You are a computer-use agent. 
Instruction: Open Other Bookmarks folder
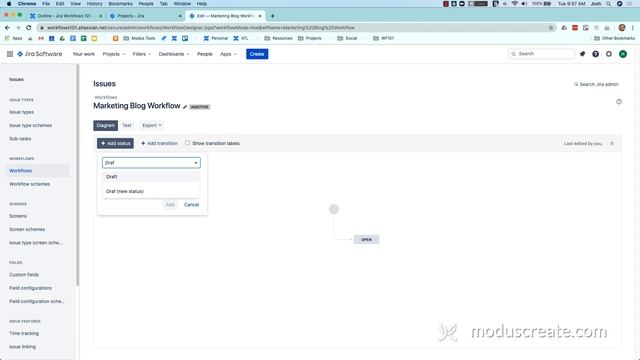[614, 38]
